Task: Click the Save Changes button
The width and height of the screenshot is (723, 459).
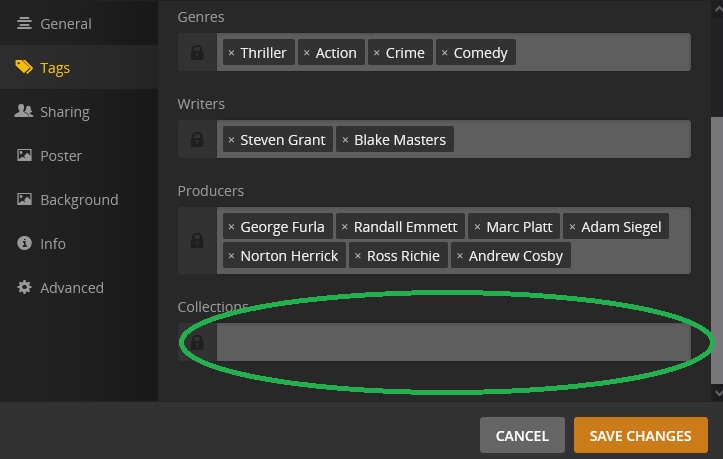Action: click(x=640, y=436)
